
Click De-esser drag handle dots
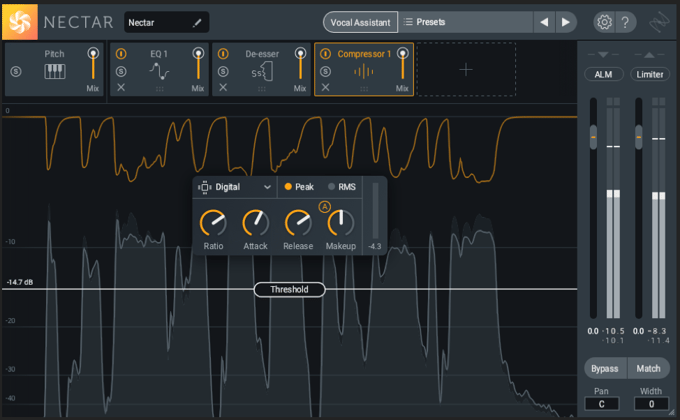click(262, 89)
